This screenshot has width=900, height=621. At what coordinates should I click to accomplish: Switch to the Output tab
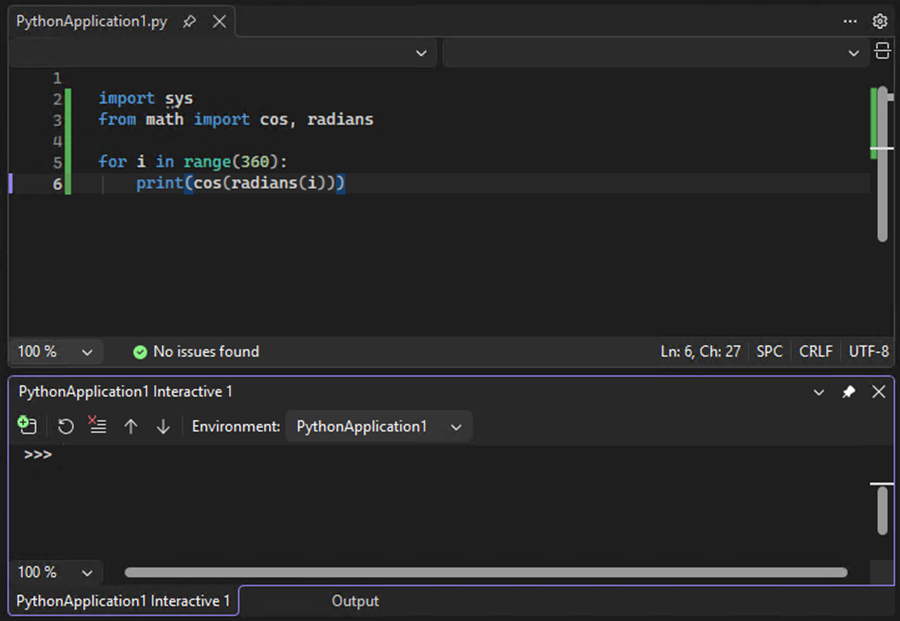(x=355, y=601)
